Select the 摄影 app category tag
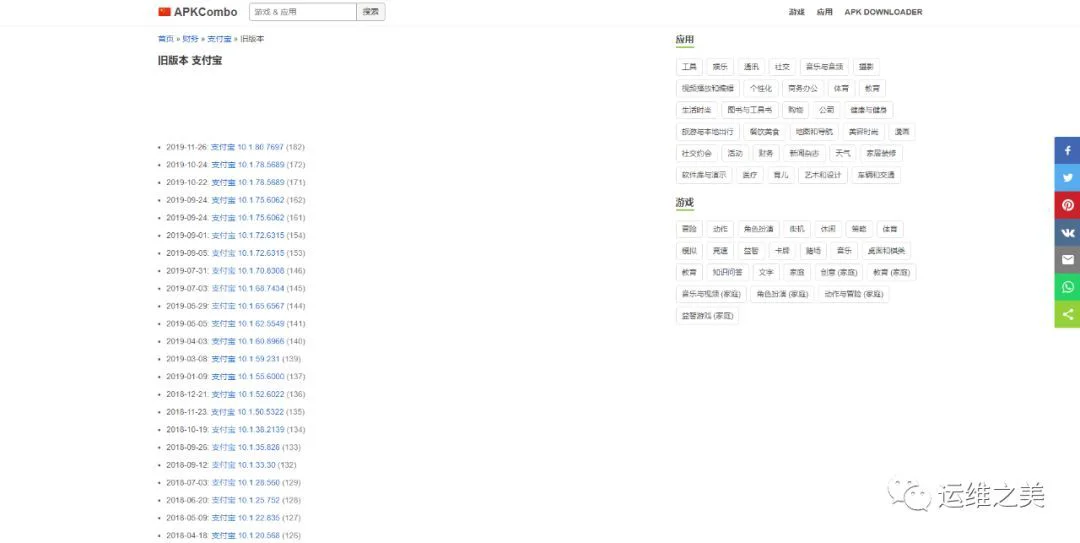The height and width of the screenshot is (543, 1080). point(866,67)
